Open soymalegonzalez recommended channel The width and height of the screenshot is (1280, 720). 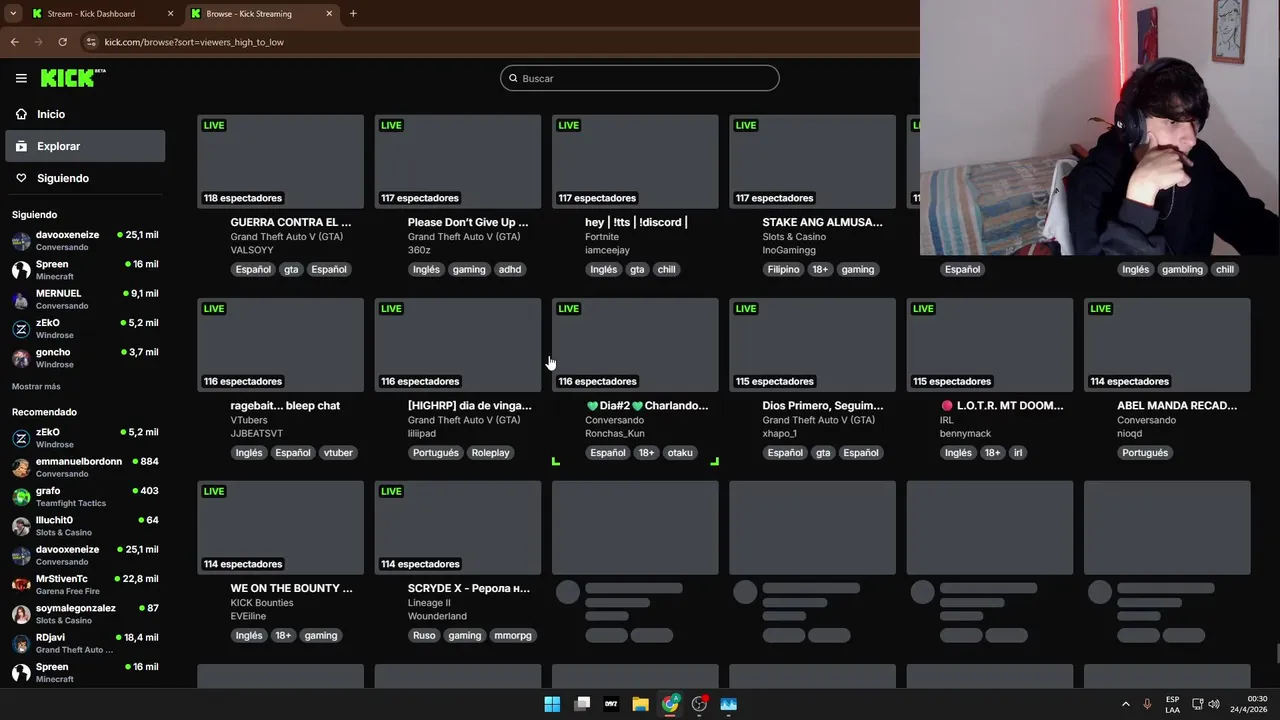coord(85,614)
